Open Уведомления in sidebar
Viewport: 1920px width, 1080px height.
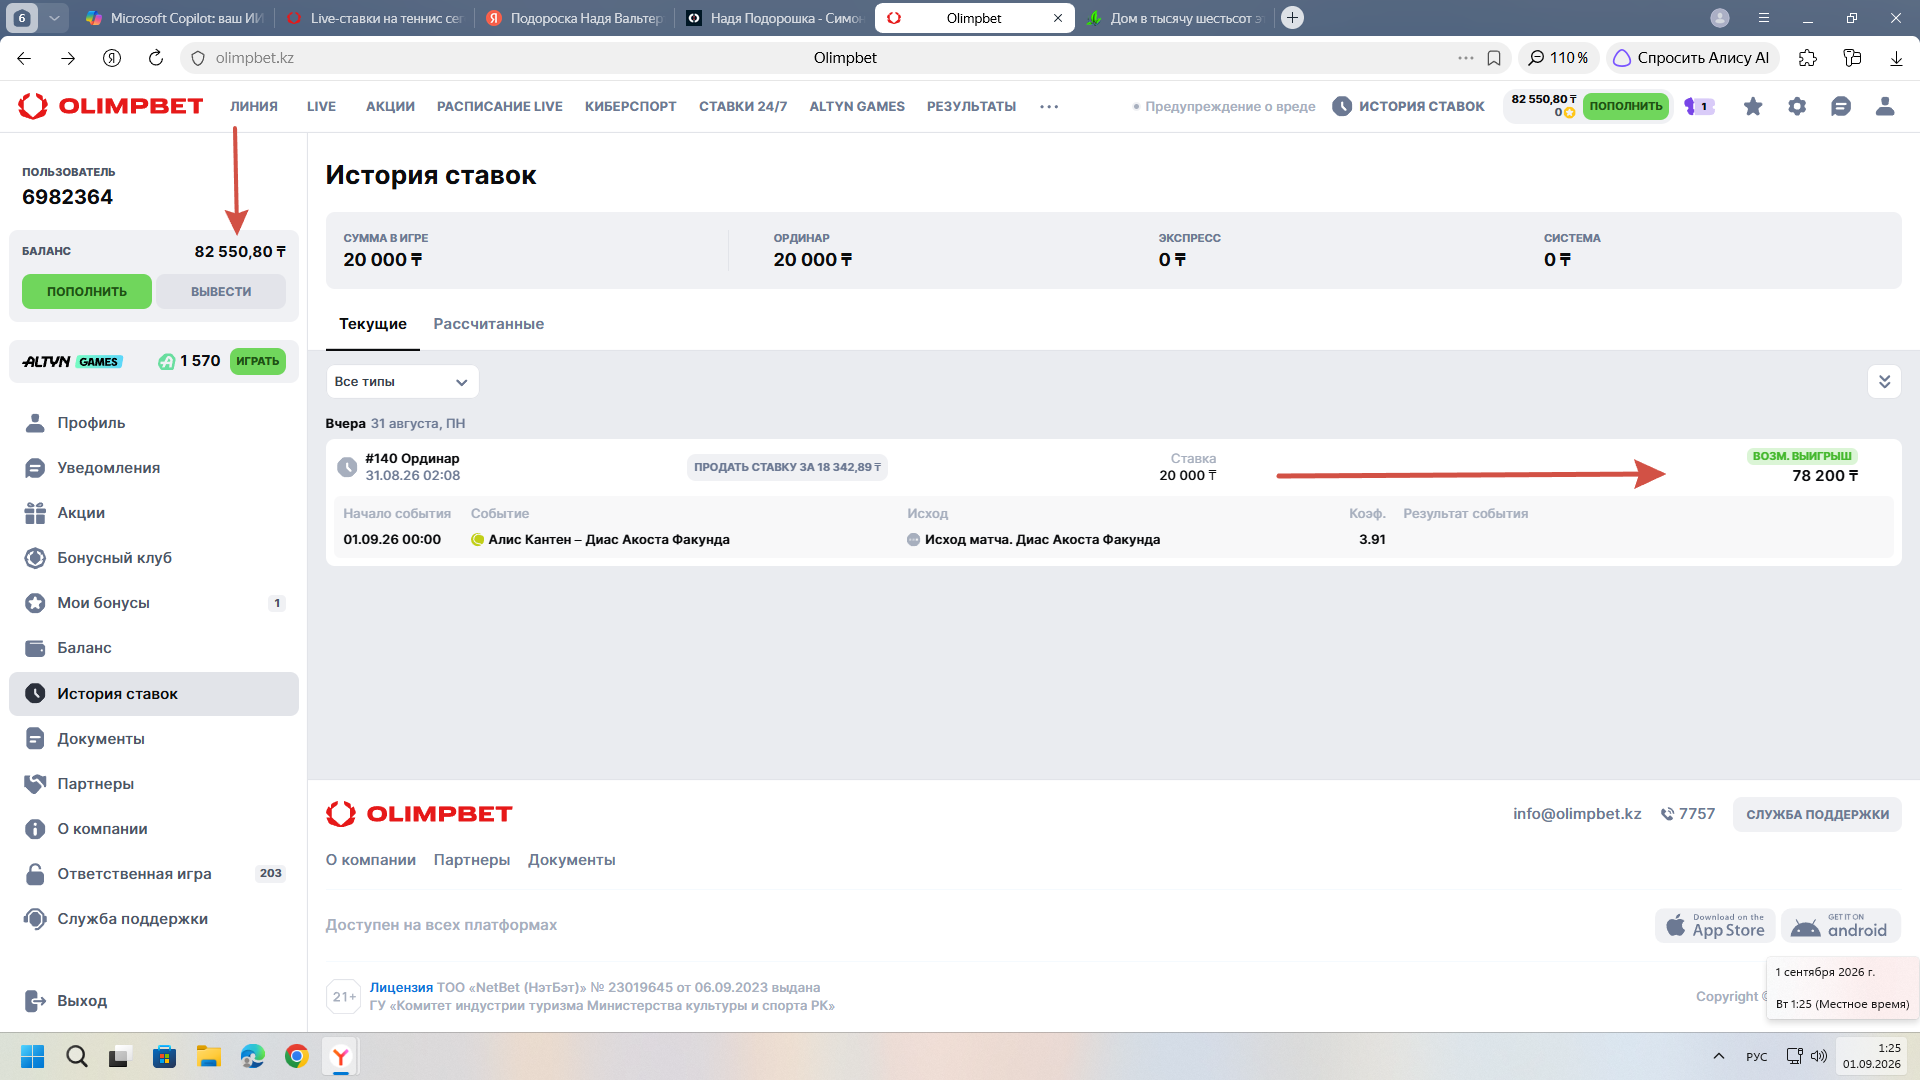154,468
